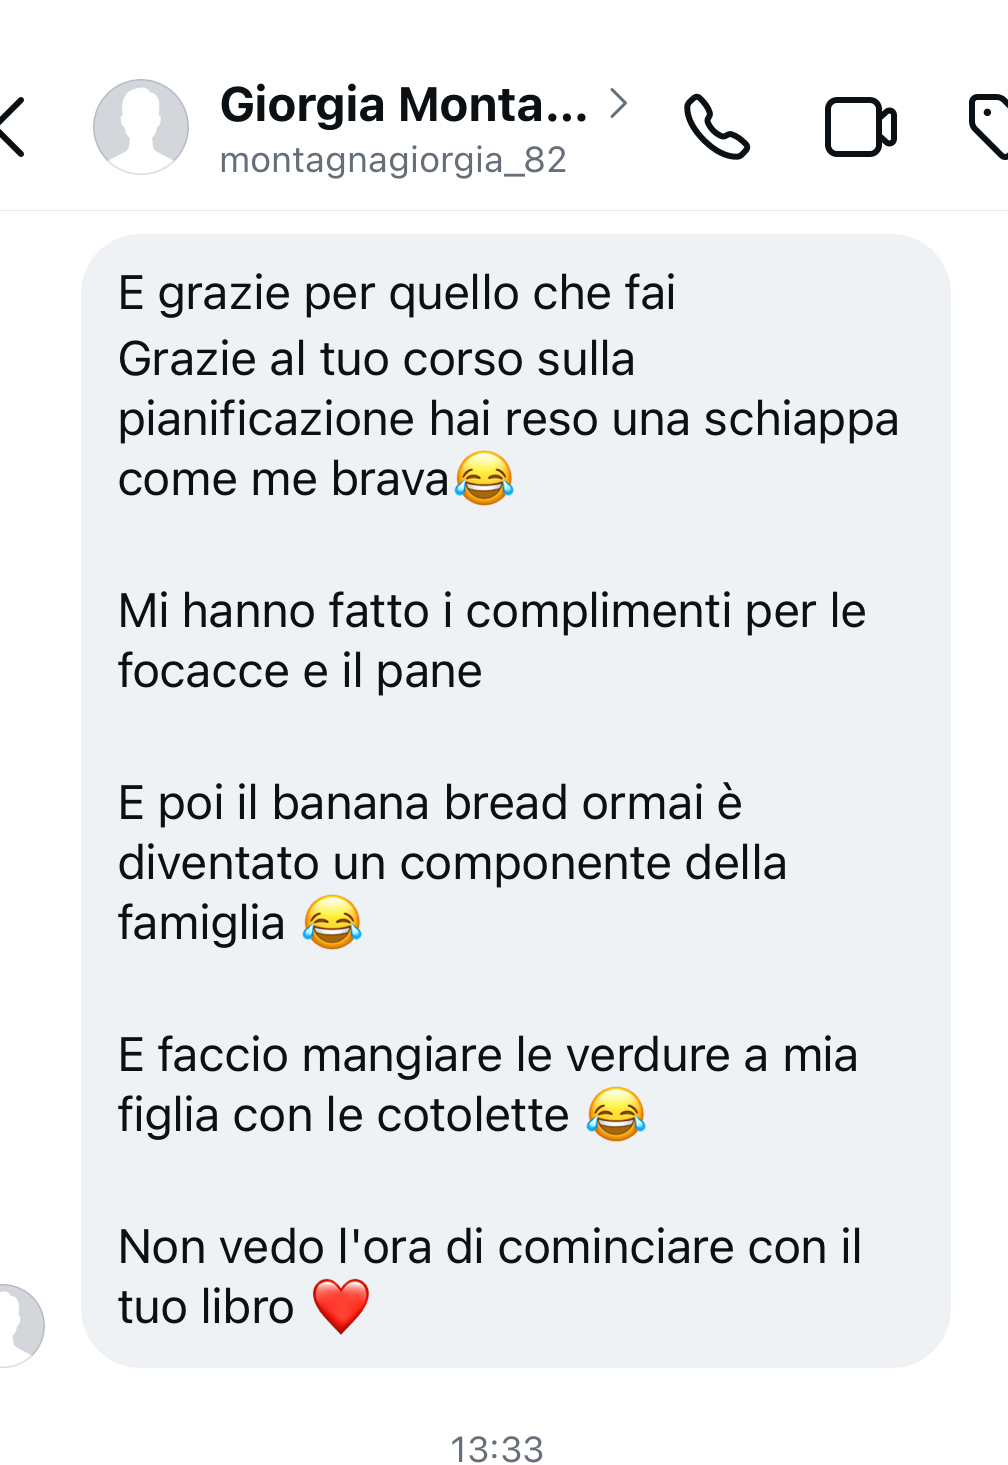Tap sender avatar beside the message bubble
1008x1465 pixels.
pyautogui.click(x=20, y=1325)
